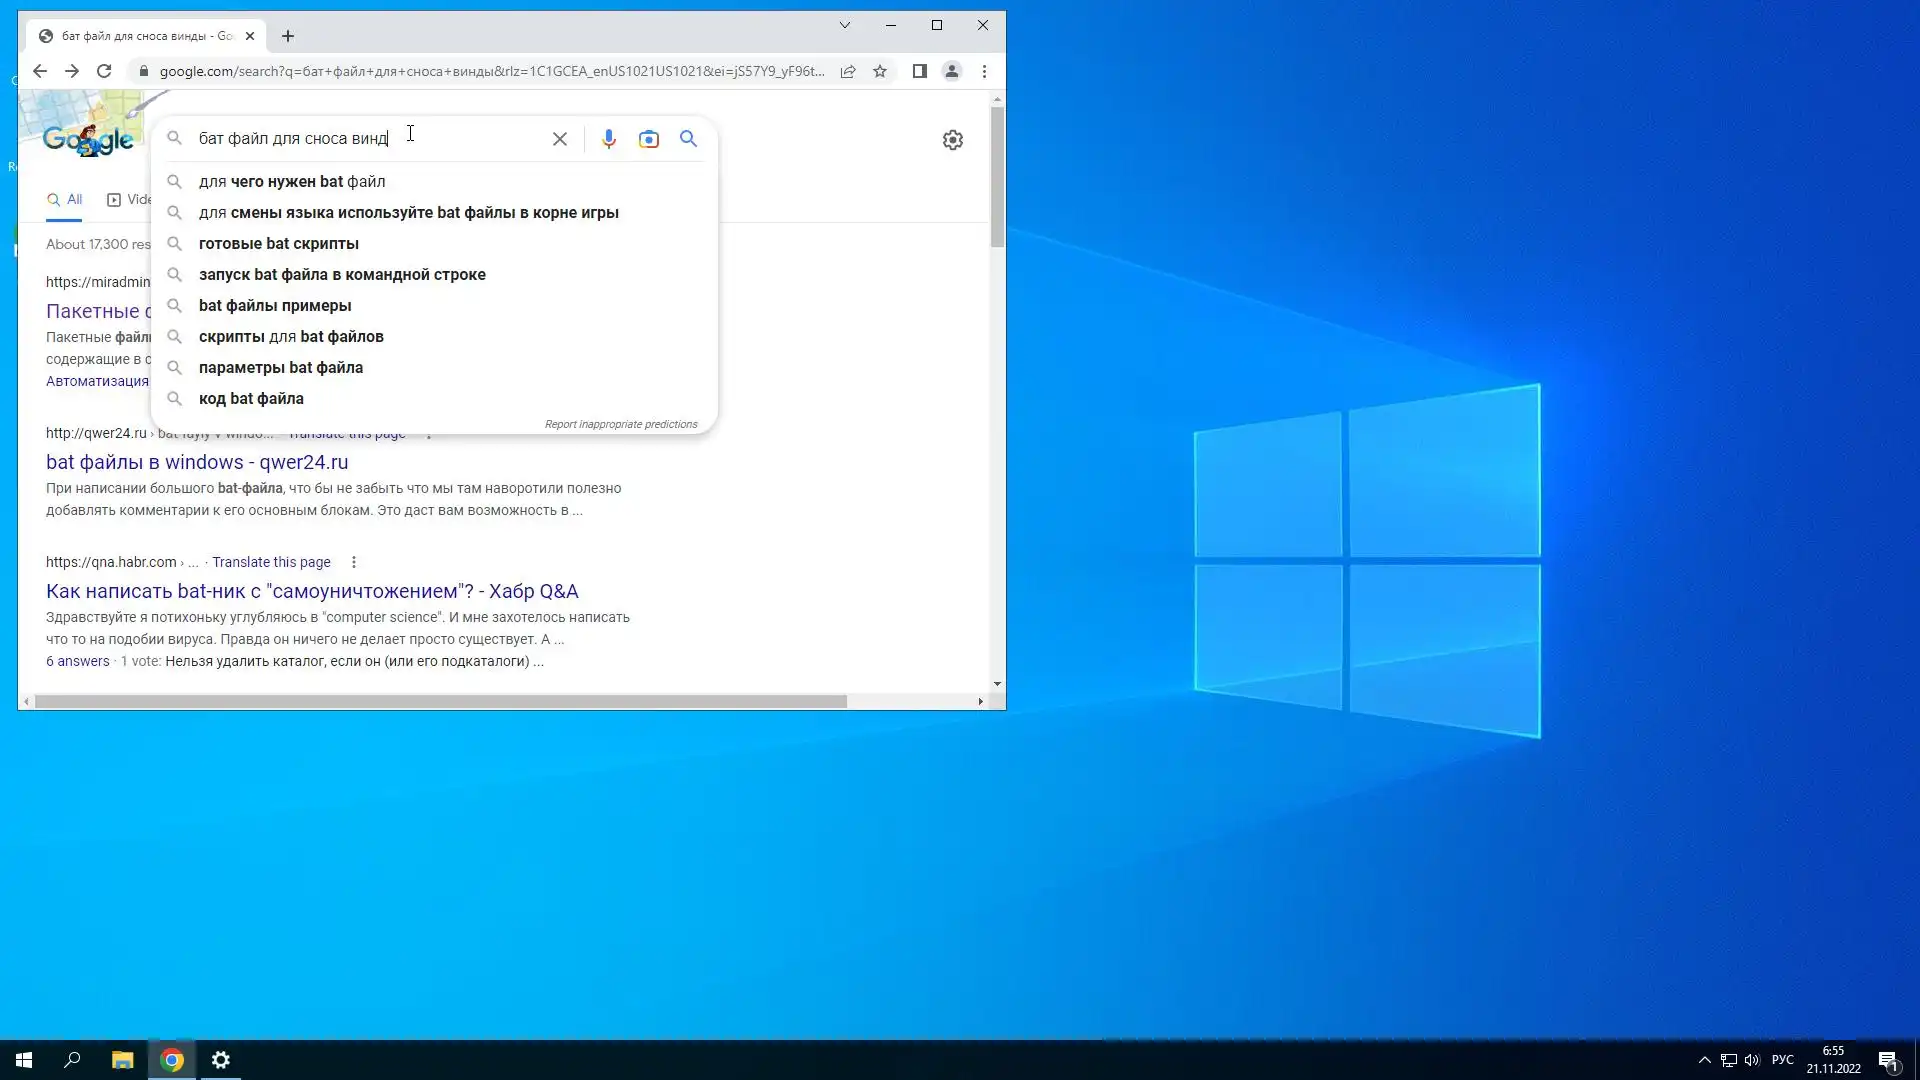This screenshot has width=1920, height=1080.
Task: Click the blue search magnifier button
Action: (689, 139)
